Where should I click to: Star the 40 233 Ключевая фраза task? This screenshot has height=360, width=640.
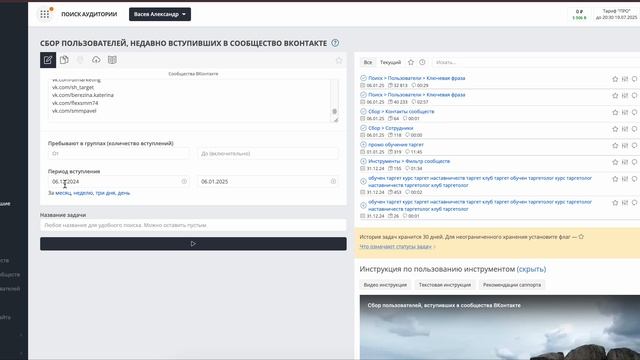[615, 96]
